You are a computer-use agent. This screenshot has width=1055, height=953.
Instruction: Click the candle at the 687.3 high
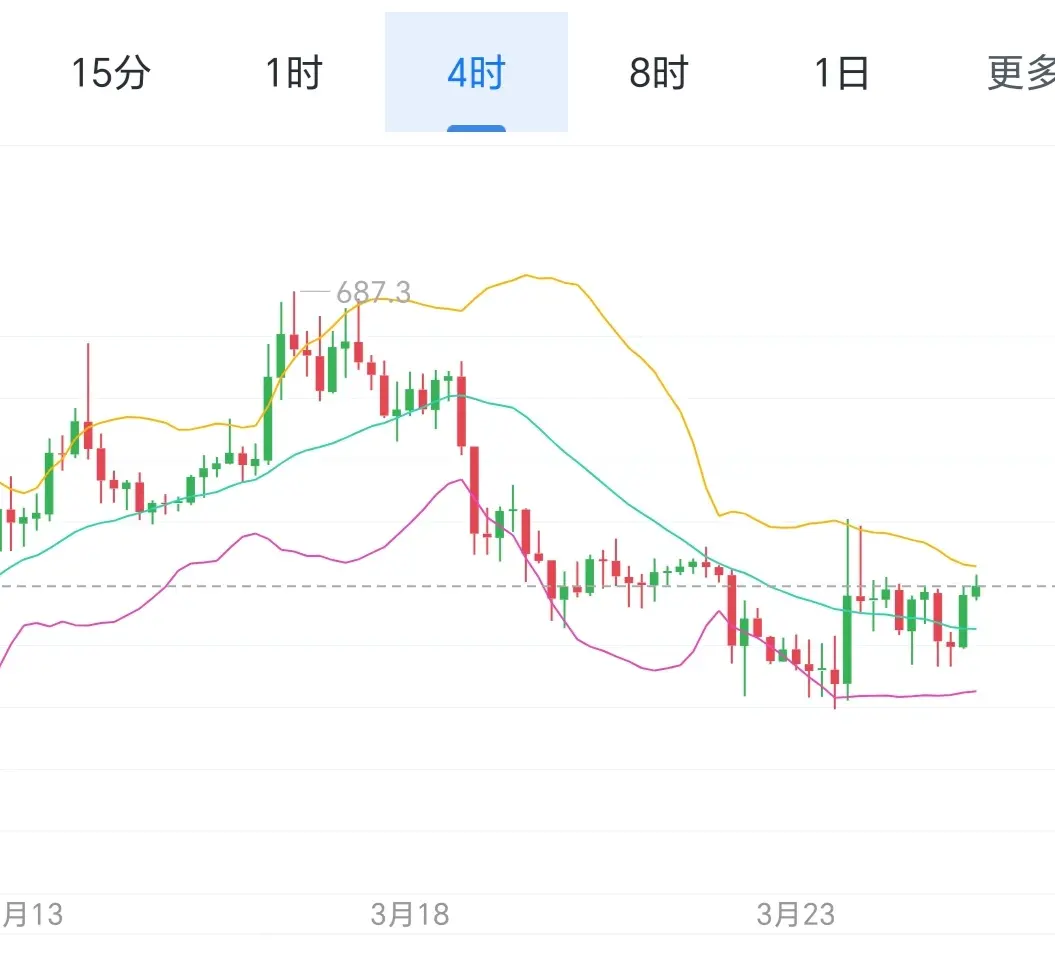click(x=358, y=350)
